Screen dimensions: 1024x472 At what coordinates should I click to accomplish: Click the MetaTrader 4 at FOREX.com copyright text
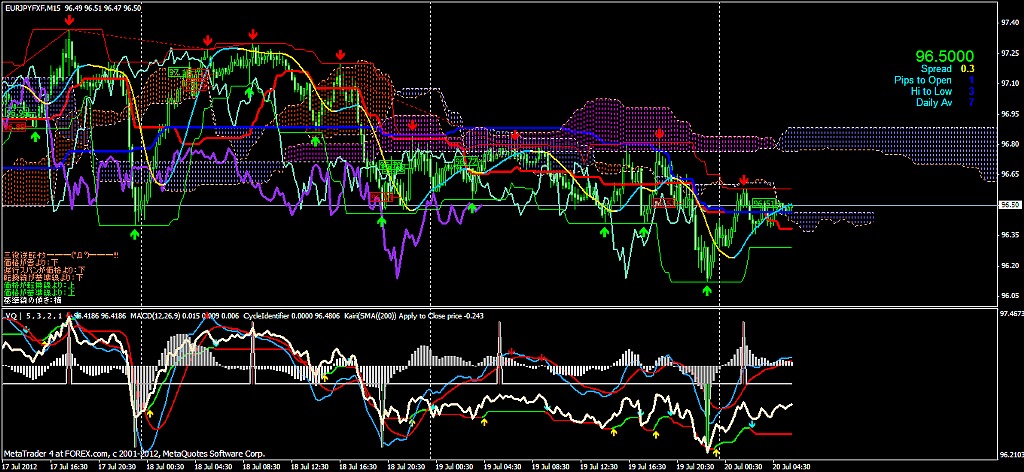click(120, 455)
